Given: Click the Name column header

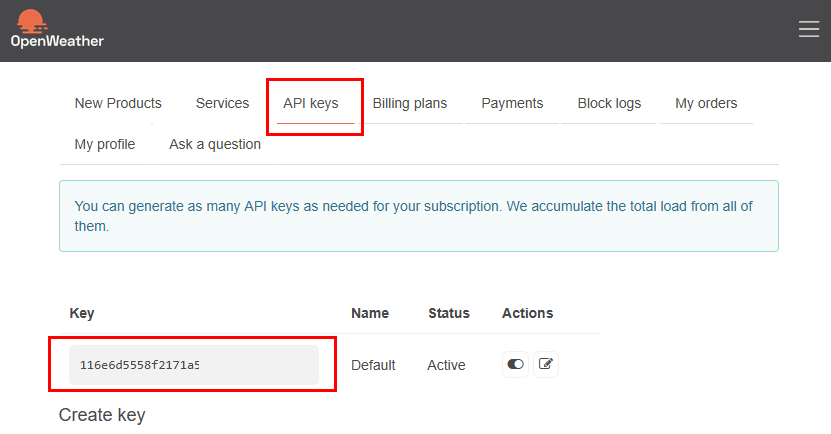Looking at the screenshot, I should coord(370,313).
